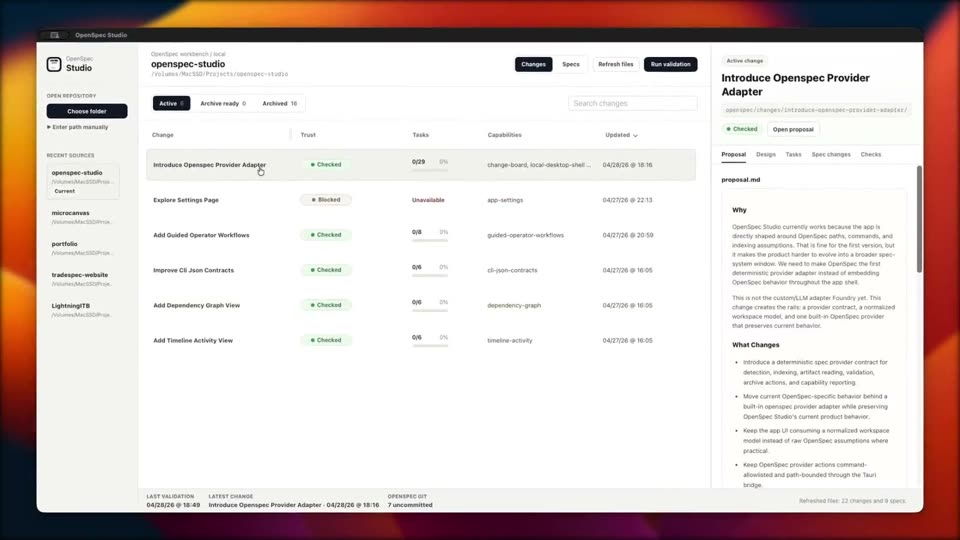Screen dimensions: 960x540
Task: Click the dependency-graph capability
Action: (514, 306)
